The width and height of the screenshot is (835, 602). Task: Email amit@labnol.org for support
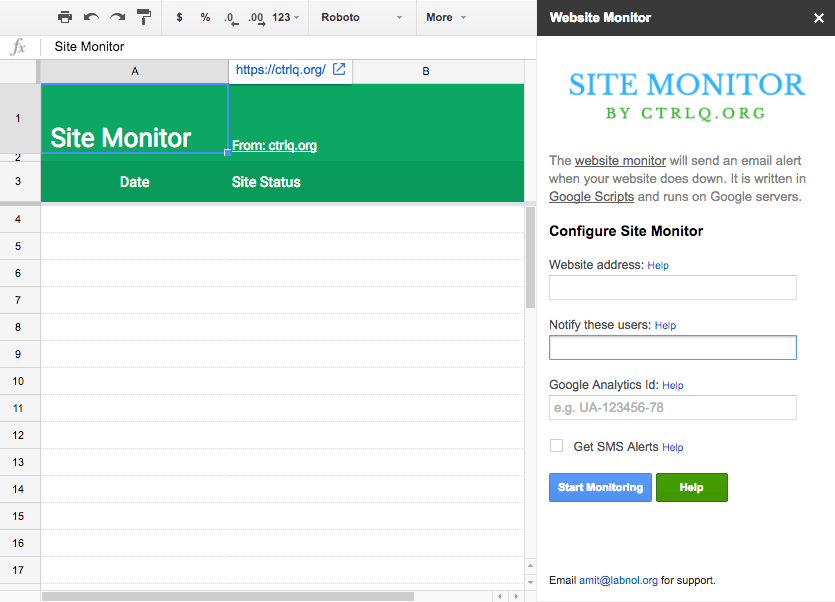point(618,580)
